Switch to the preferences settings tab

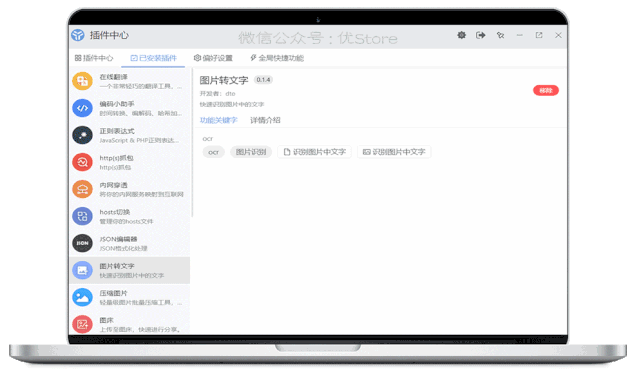(x=213, y=58)
